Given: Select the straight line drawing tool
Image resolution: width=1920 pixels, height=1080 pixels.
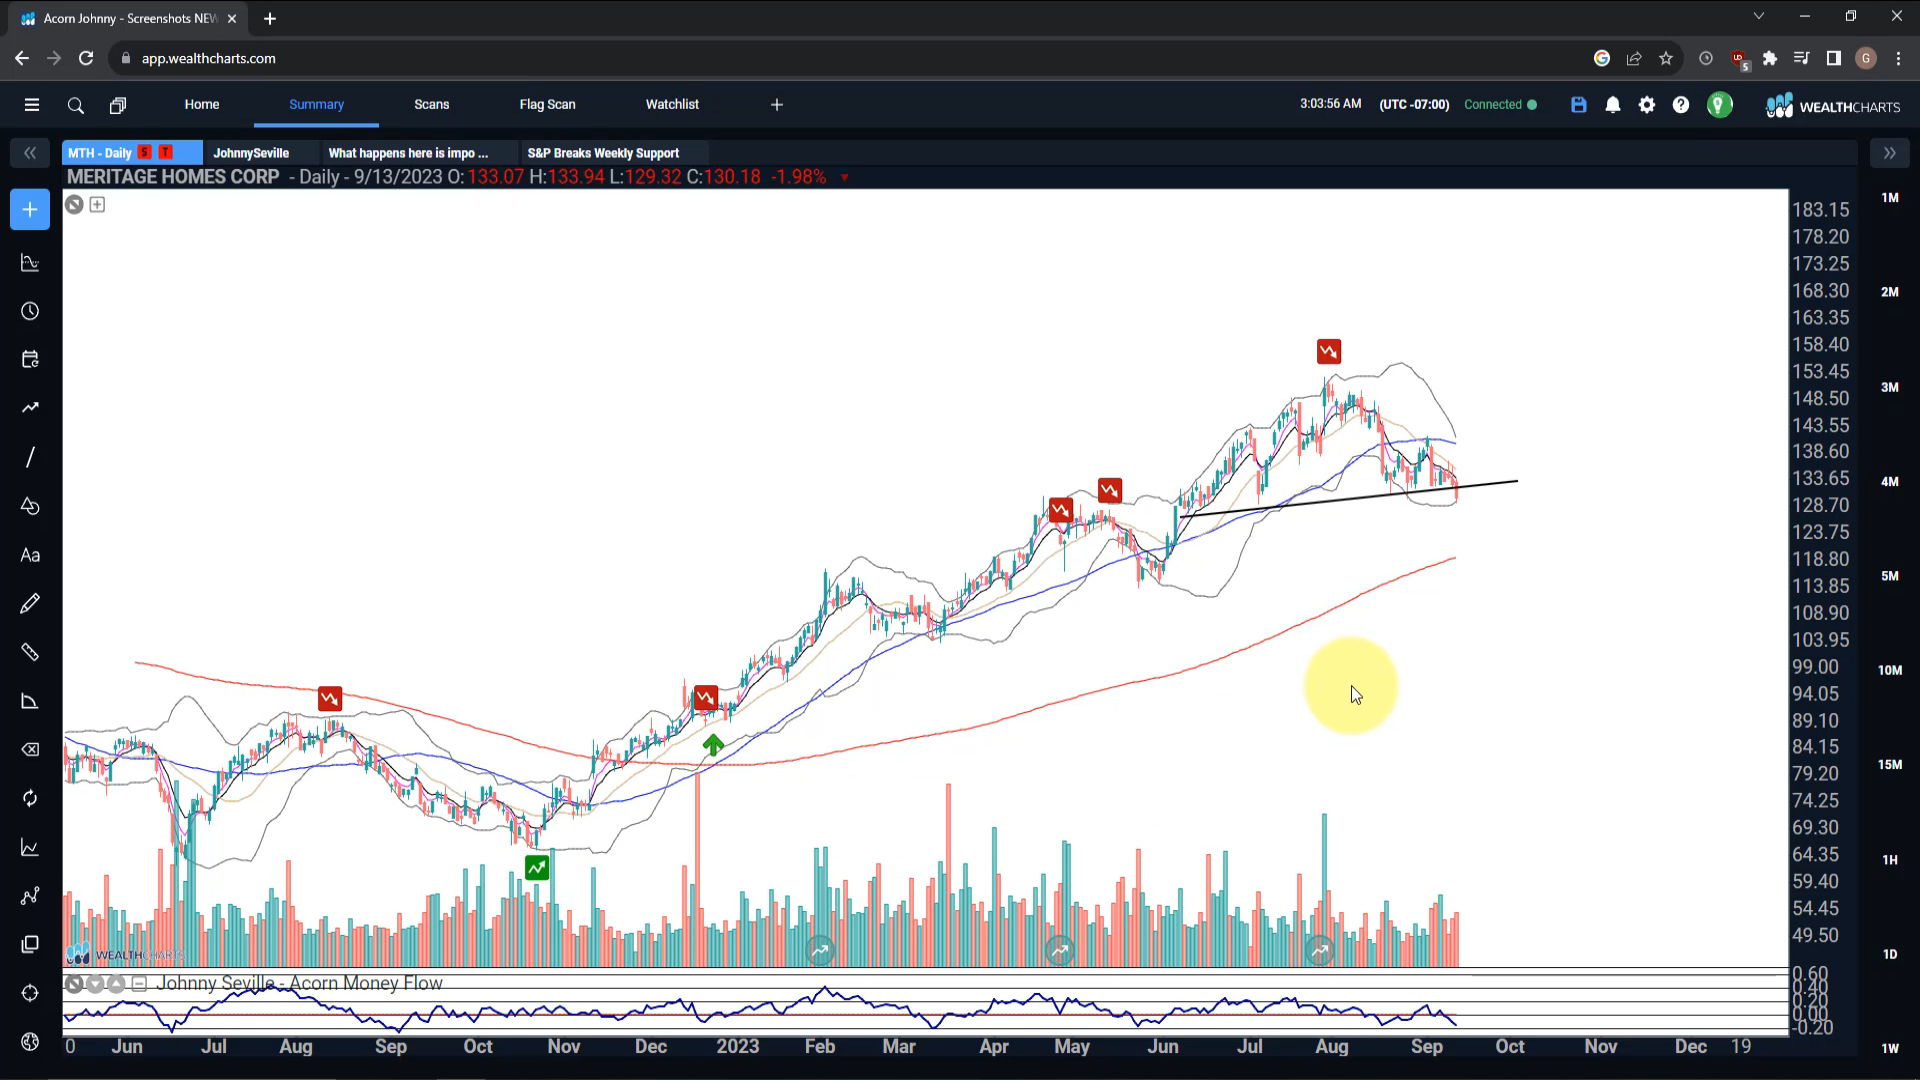Looking at the screenshot, I should point(30,457).
